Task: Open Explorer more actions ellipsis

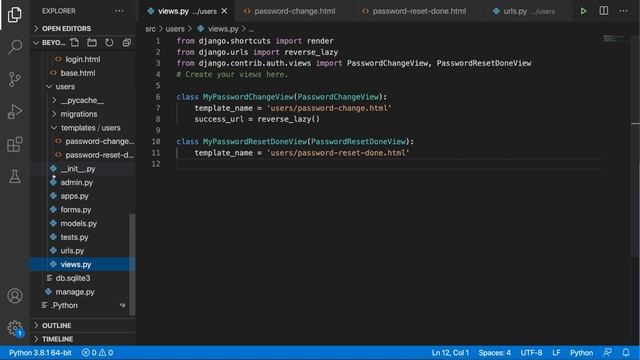Action: pos(119,11)
